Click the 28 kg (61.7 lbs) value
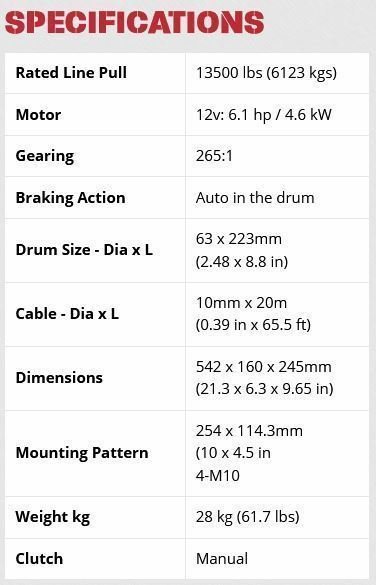Image resolution: width=376 pixels, height=585 pixels. click(x=248, y=517)
